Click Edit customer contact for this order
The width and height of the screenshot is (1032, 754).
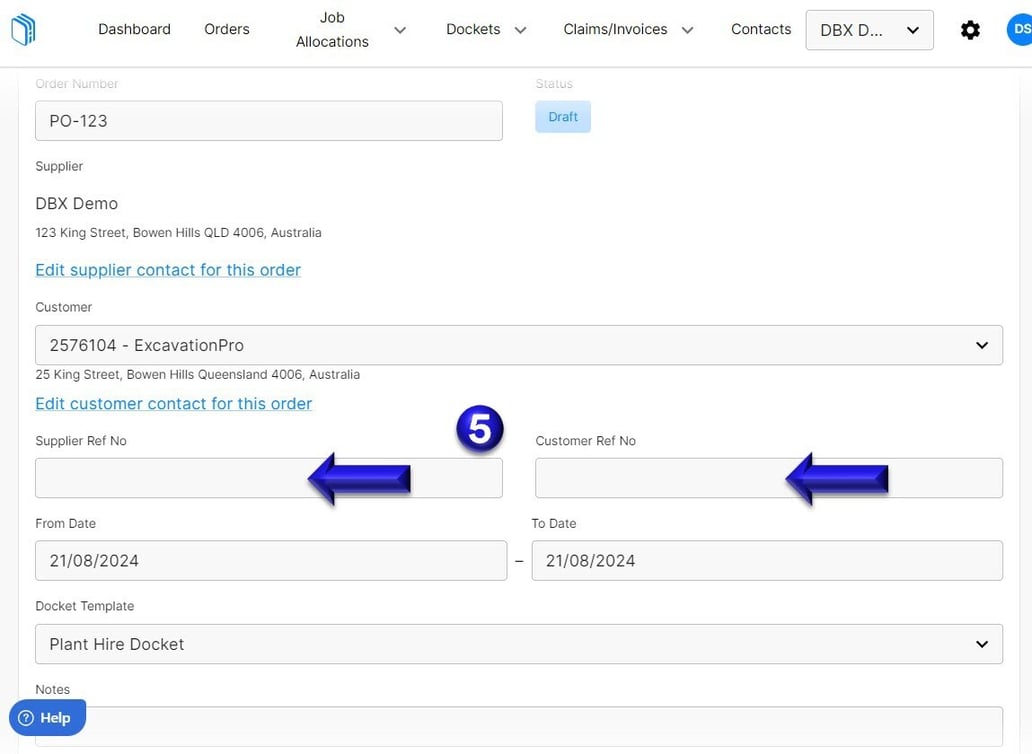pyautogui.click(x=173, y=403)
